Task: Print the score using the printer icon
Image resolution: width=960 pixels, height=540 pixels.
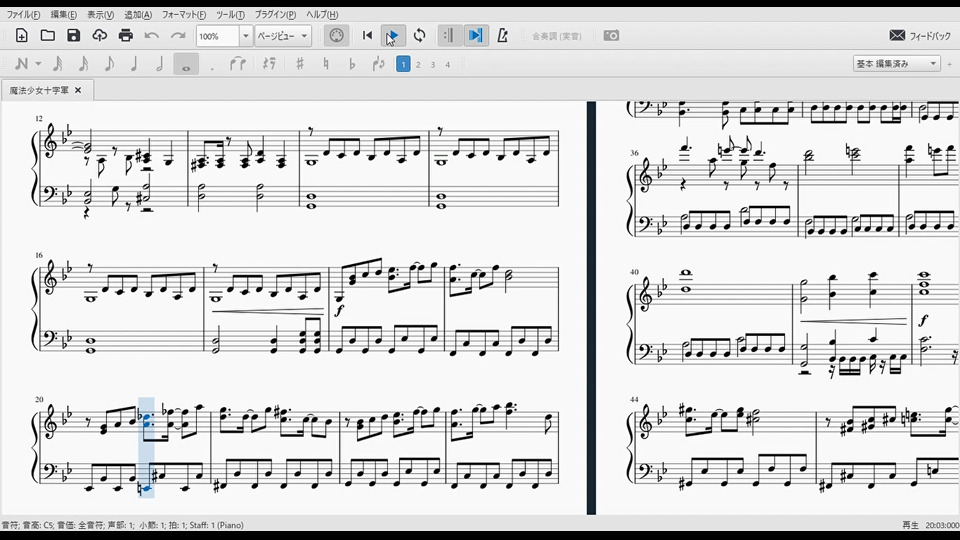Action: pos(126,36)
